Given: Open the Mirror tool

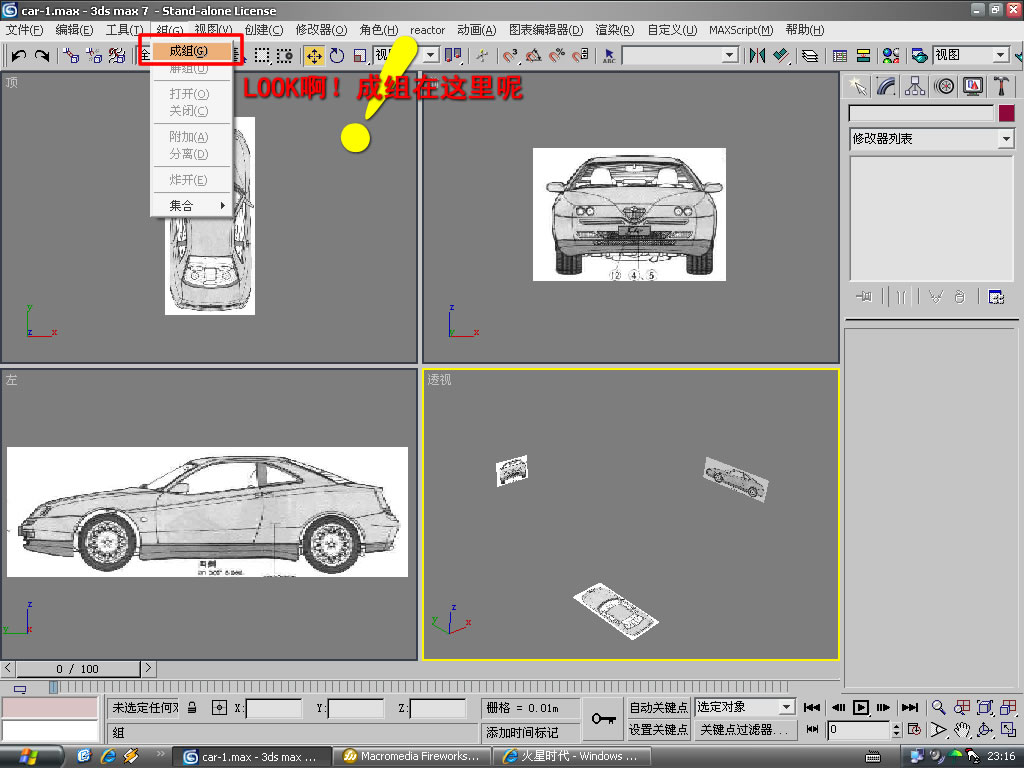Looking at the screenshot, I should point(758,56).
